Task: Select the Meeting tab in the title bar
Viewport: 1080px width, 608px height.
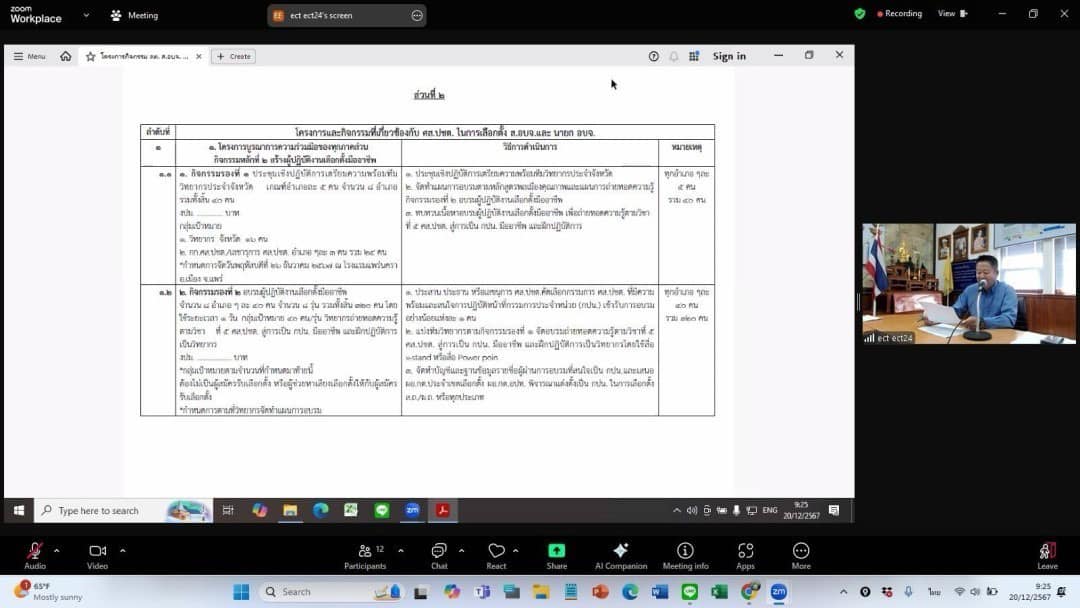Action: click(x=135, y=15)
